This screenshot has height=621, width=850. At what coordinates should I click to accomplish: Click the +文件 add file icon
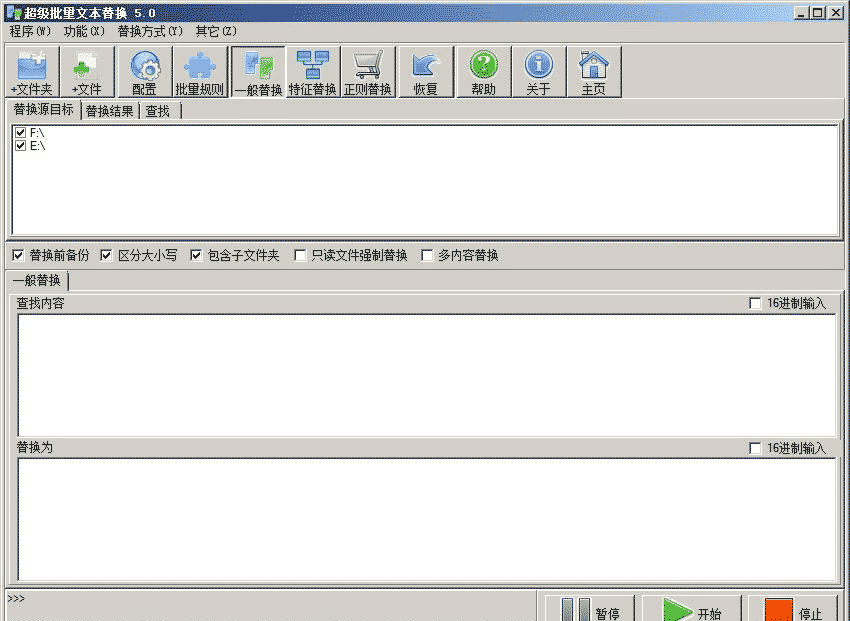point(86,70)
